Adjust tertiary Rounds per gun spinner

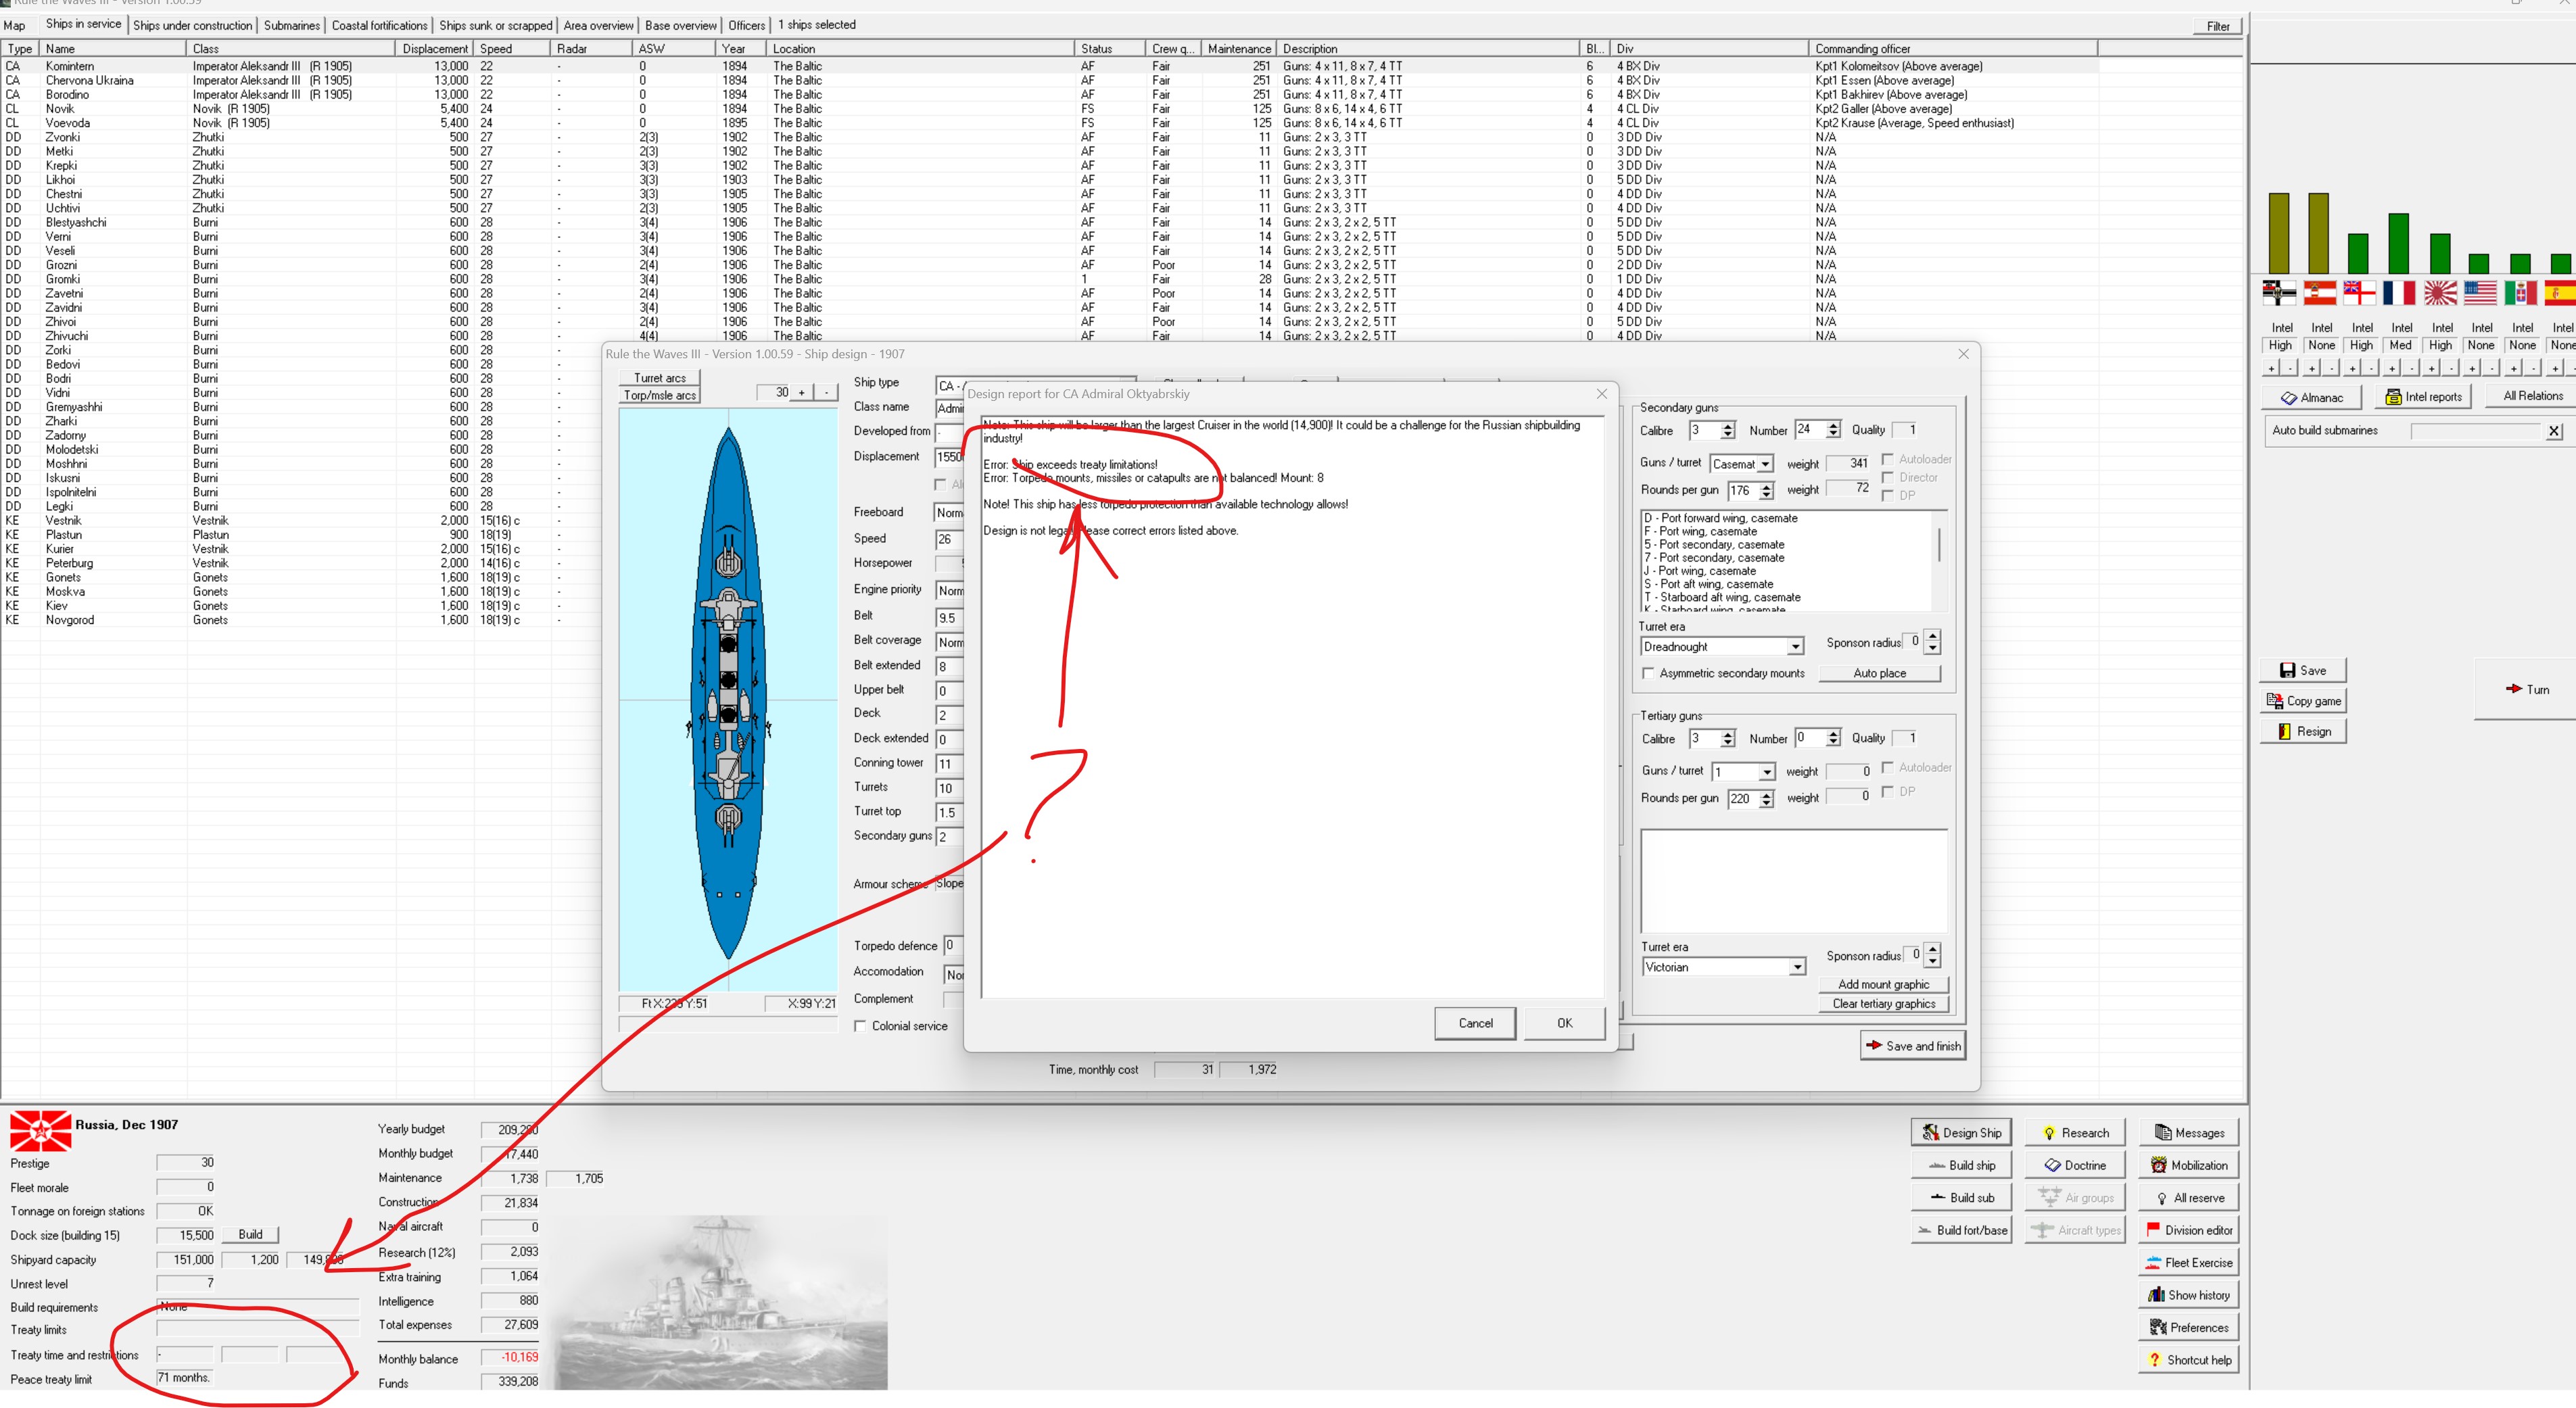click(1767, 798)
